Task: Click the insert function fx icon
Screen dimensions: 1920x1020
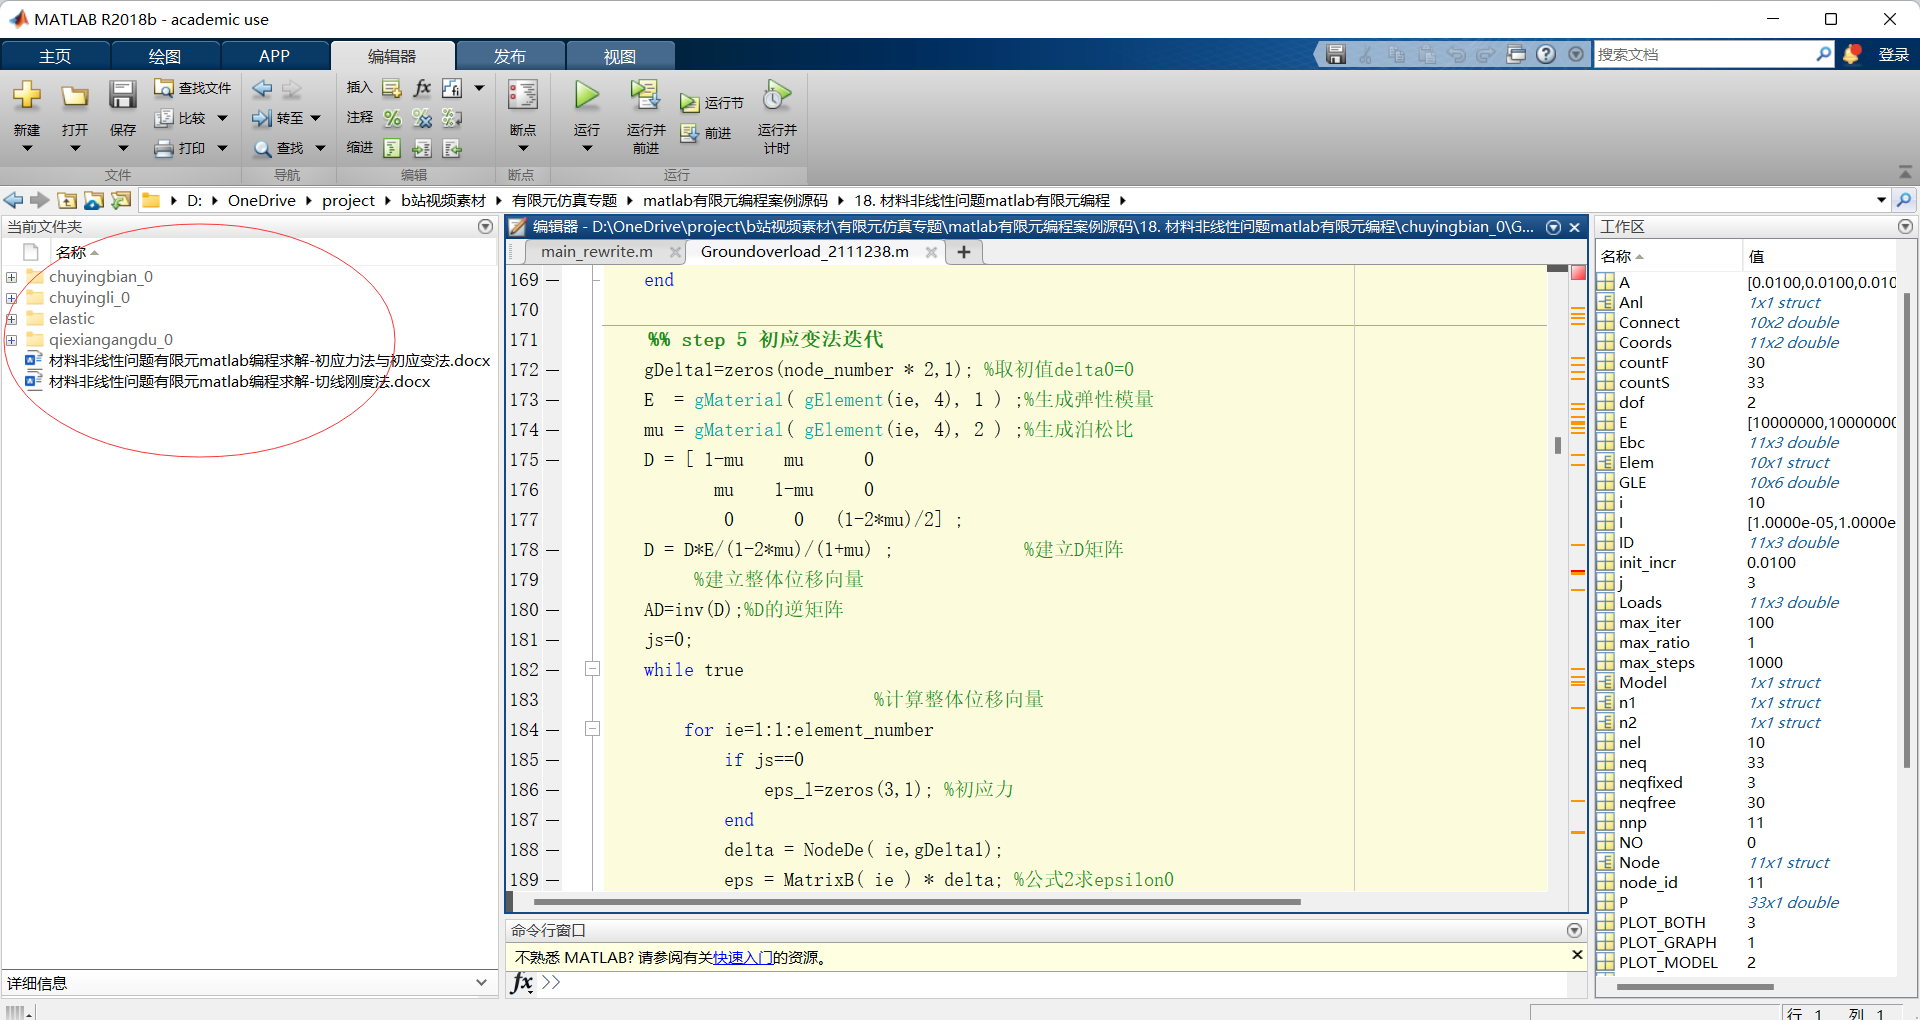Action: click(x=422, y=88)
